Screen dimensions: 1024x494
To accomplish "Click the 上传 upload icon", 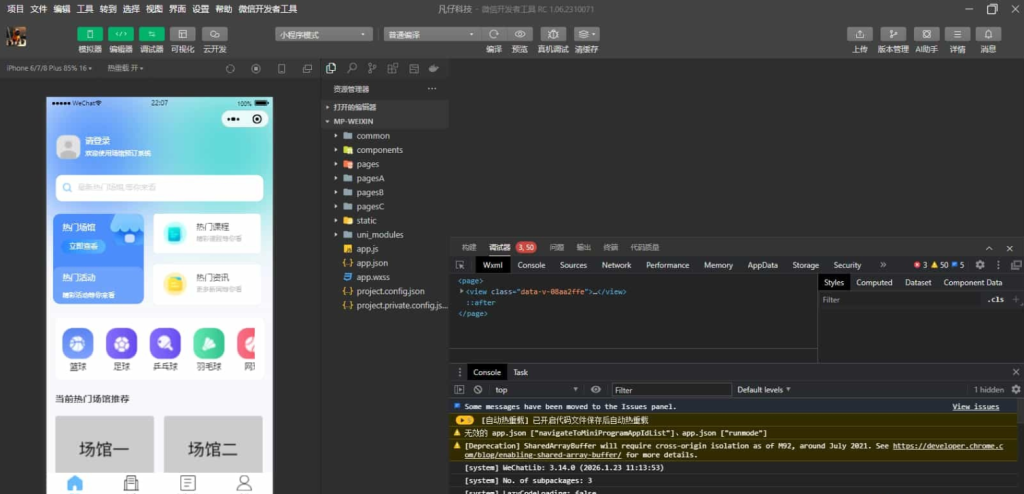I will [860, 34].
